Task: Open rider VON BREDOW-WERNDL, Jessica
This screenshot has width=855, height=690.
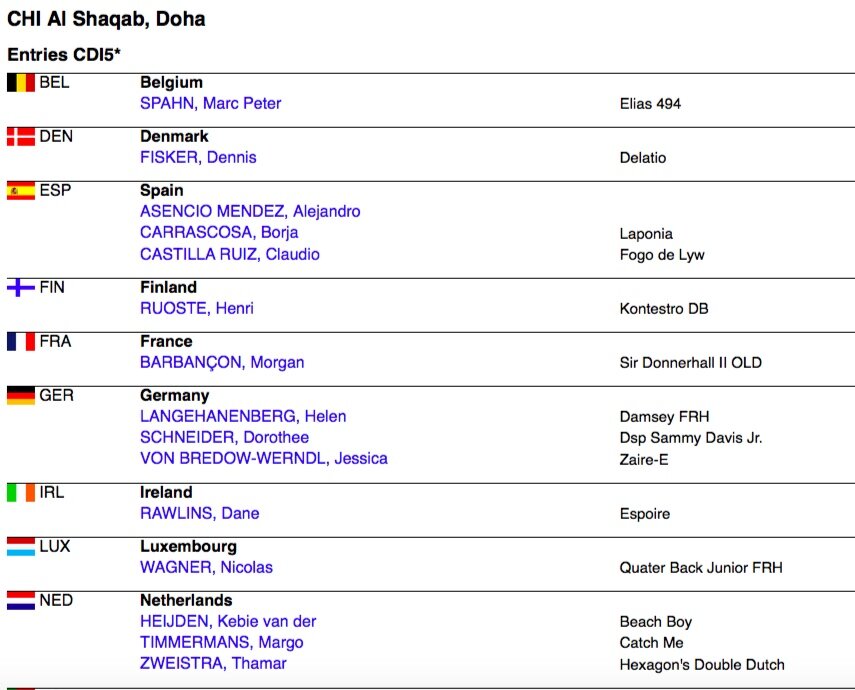Action: (264, 458)
